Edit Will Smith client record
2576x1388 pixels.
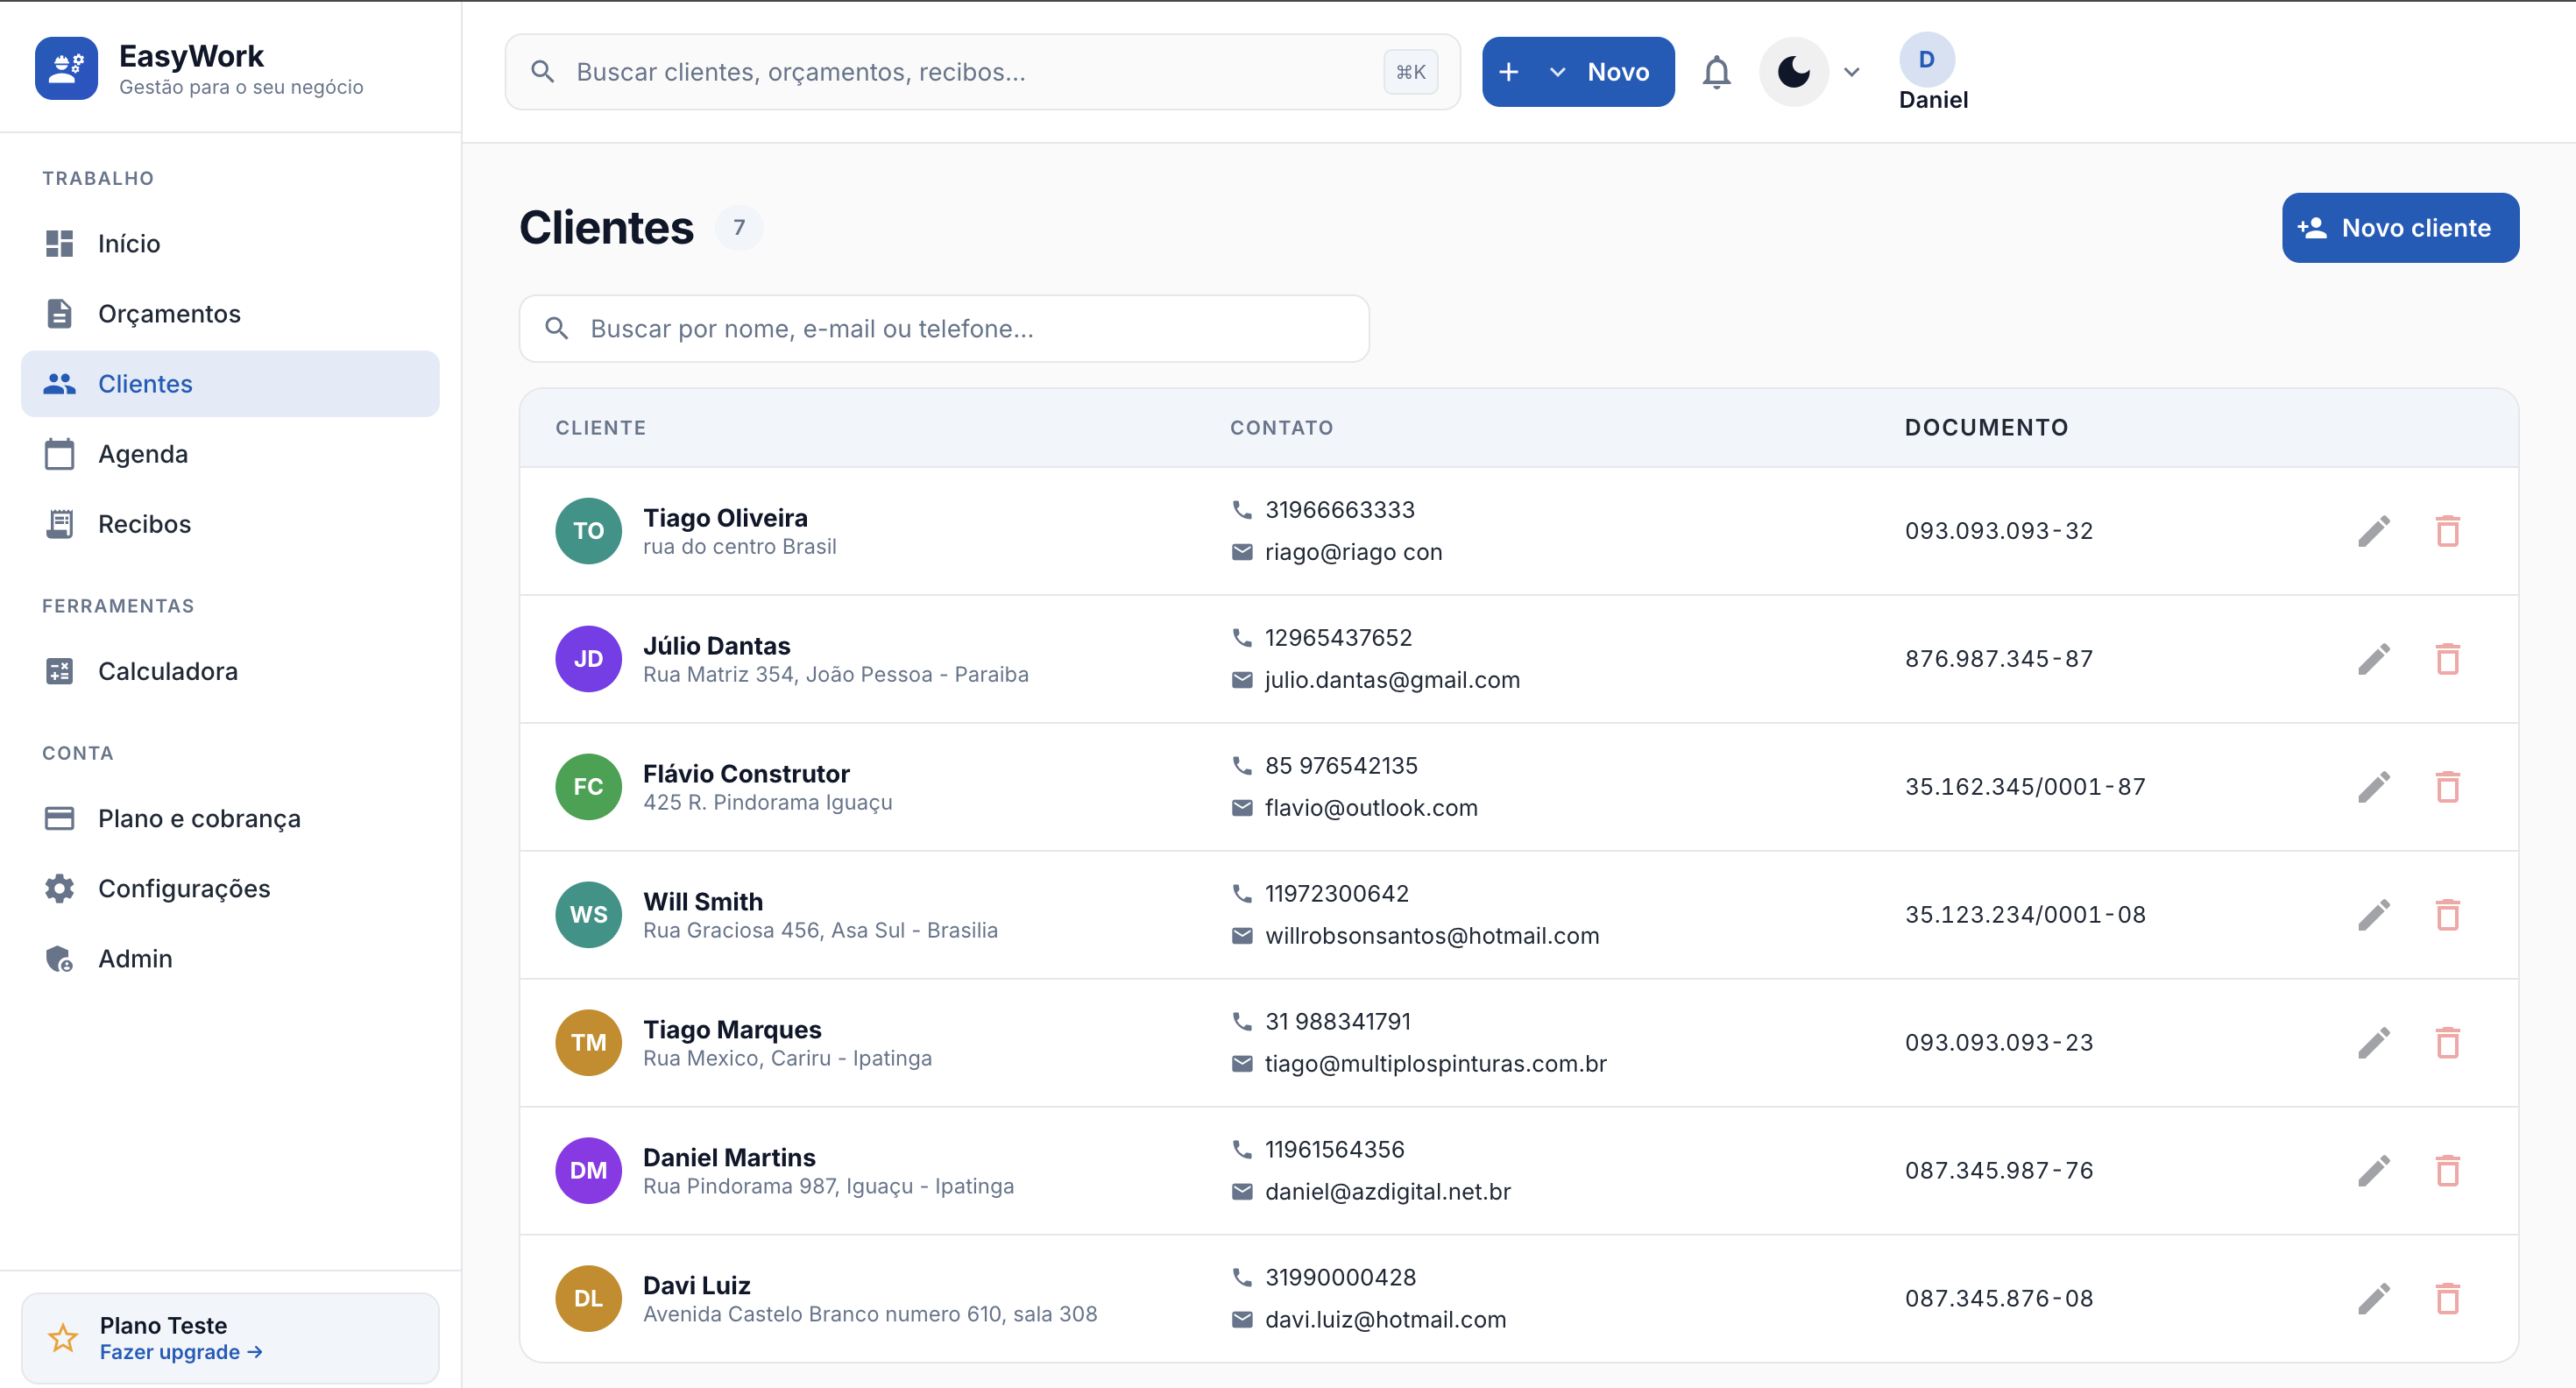2373,915
